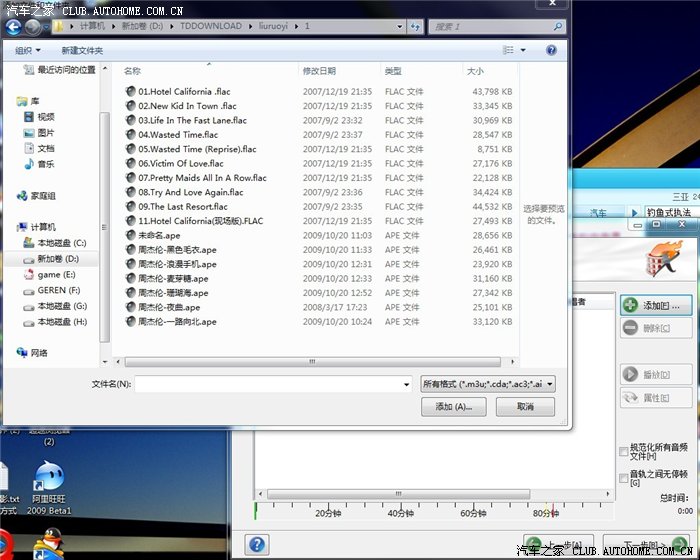This screenshot has height=560, width=700.
Task: Click the 添加 (A)... button in the dialog
Action: click(x=453, y=407)
